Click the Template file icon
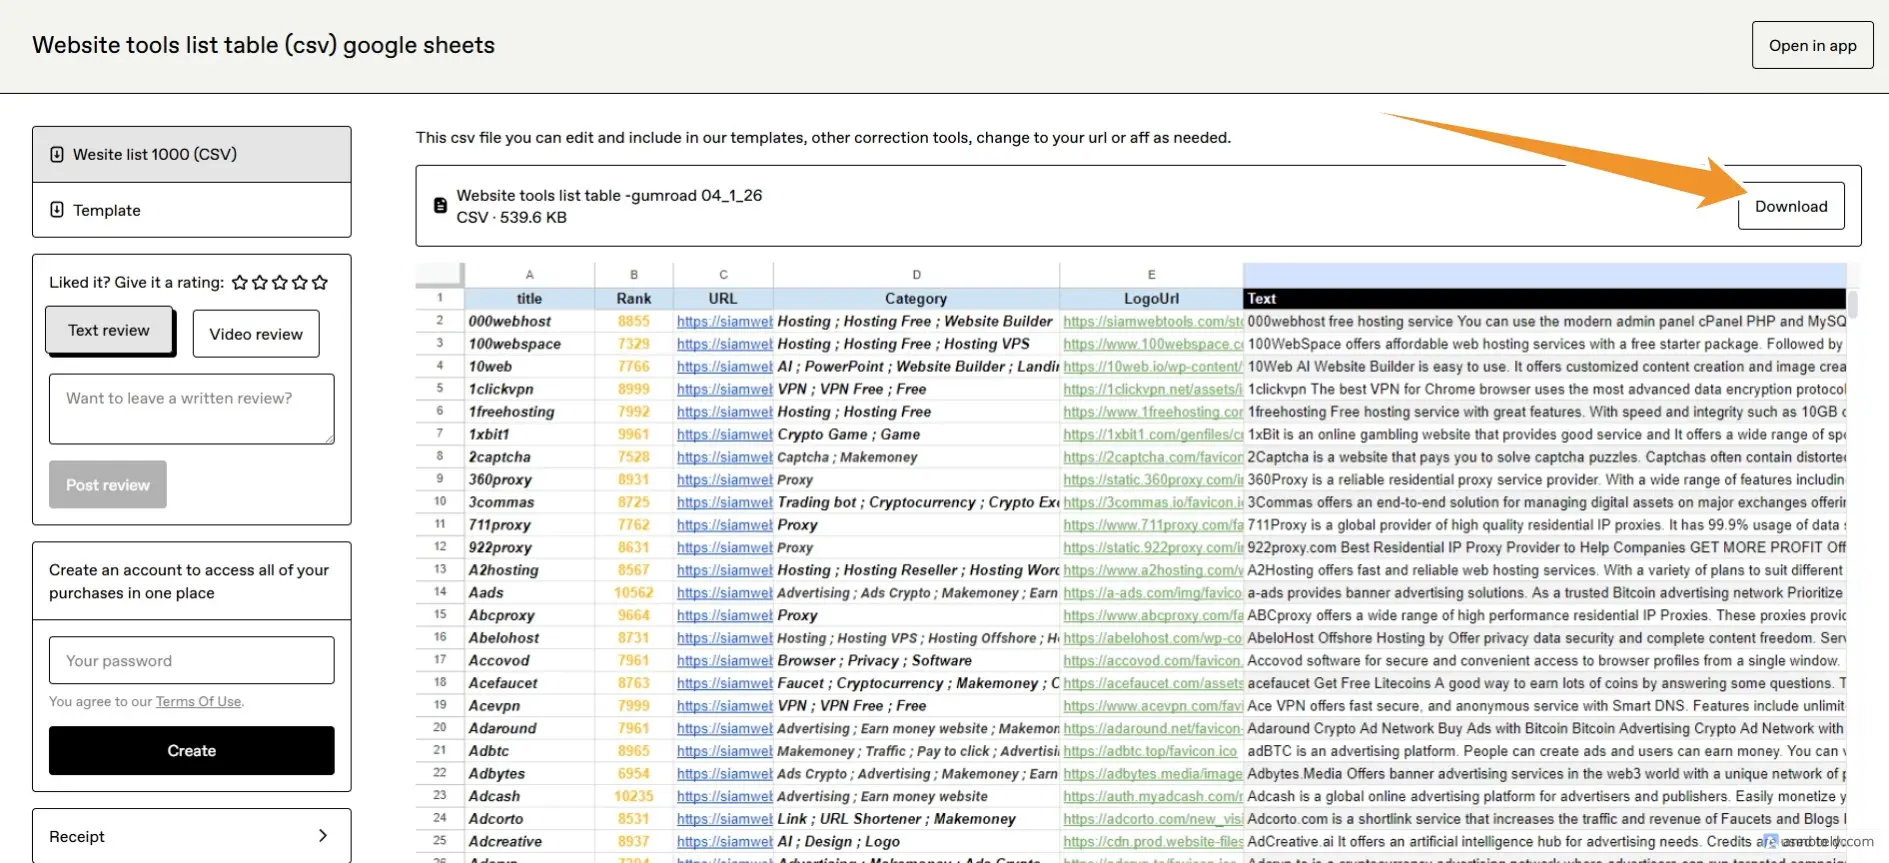1889x863 pixels. pyautogui.click(x=57, y=210)
